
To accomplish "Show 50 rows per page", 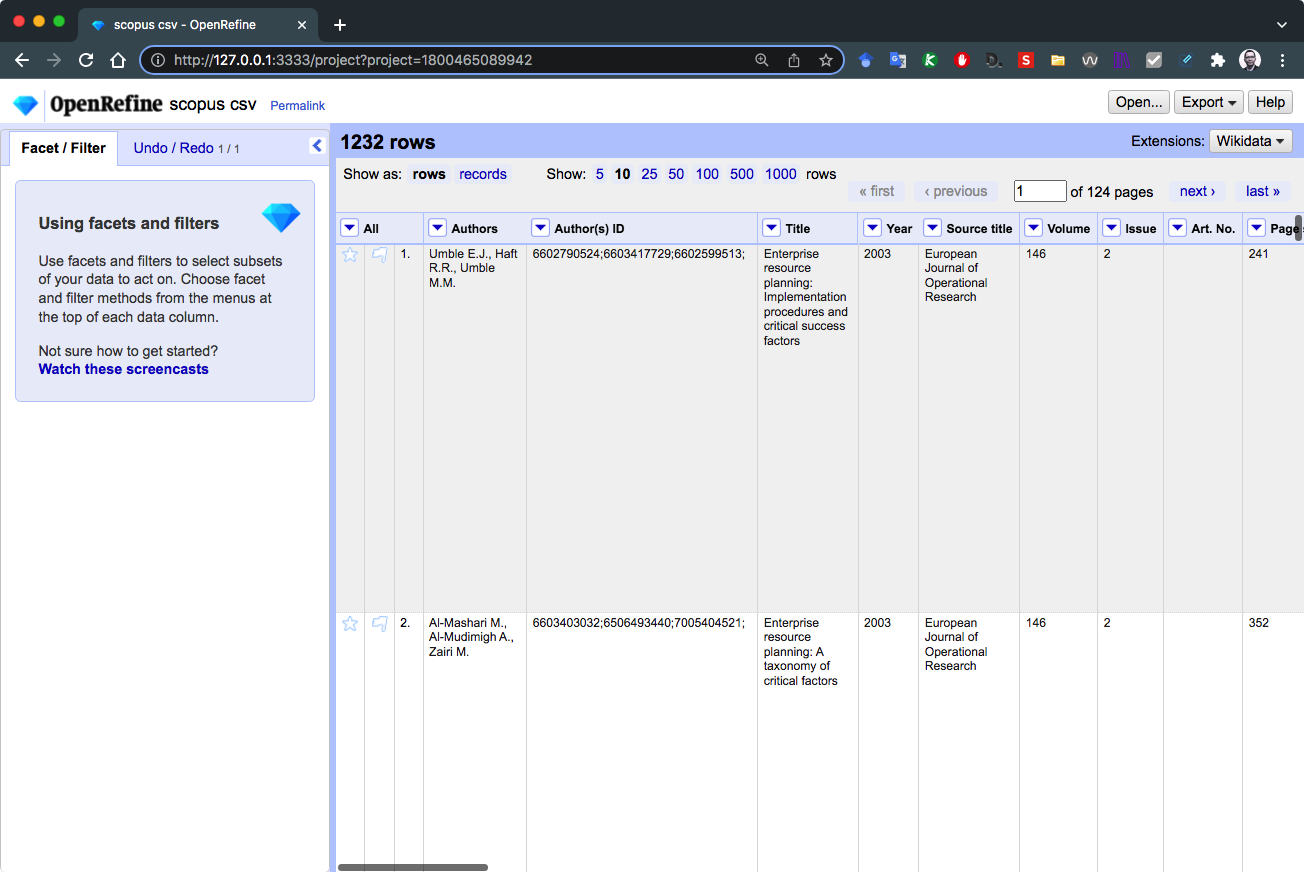I will pyautogui.click(x=676, y=174).
